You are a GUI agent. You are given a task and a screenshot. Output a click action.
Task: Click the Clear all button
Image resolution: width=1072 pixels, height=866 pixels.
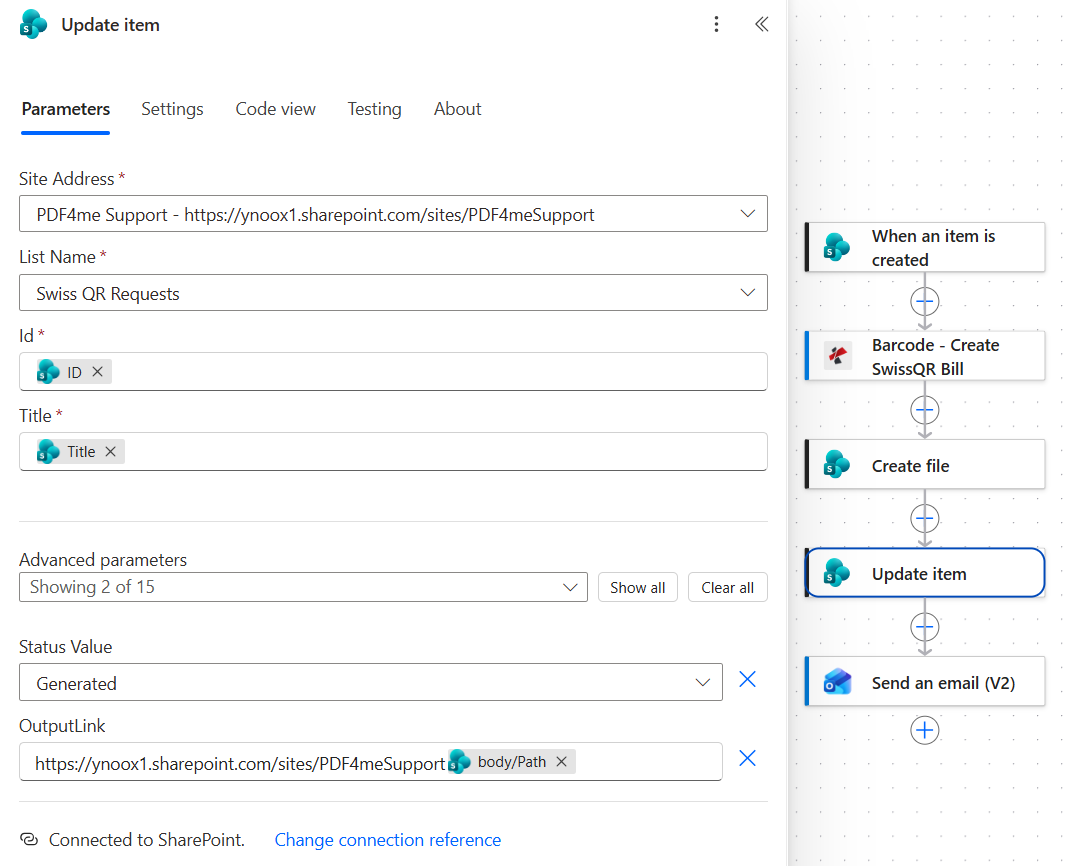[x=727, y=587]
